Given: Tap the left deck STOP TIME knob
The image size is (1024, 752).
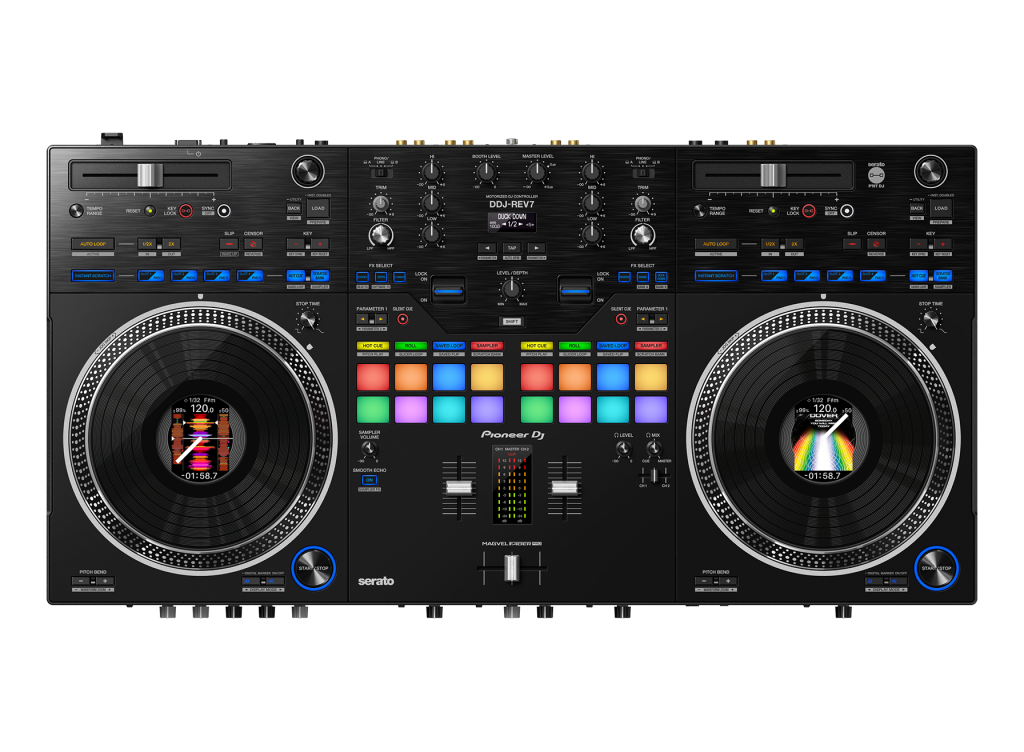Looking at the screenshot, I should [x=307, y=320].
